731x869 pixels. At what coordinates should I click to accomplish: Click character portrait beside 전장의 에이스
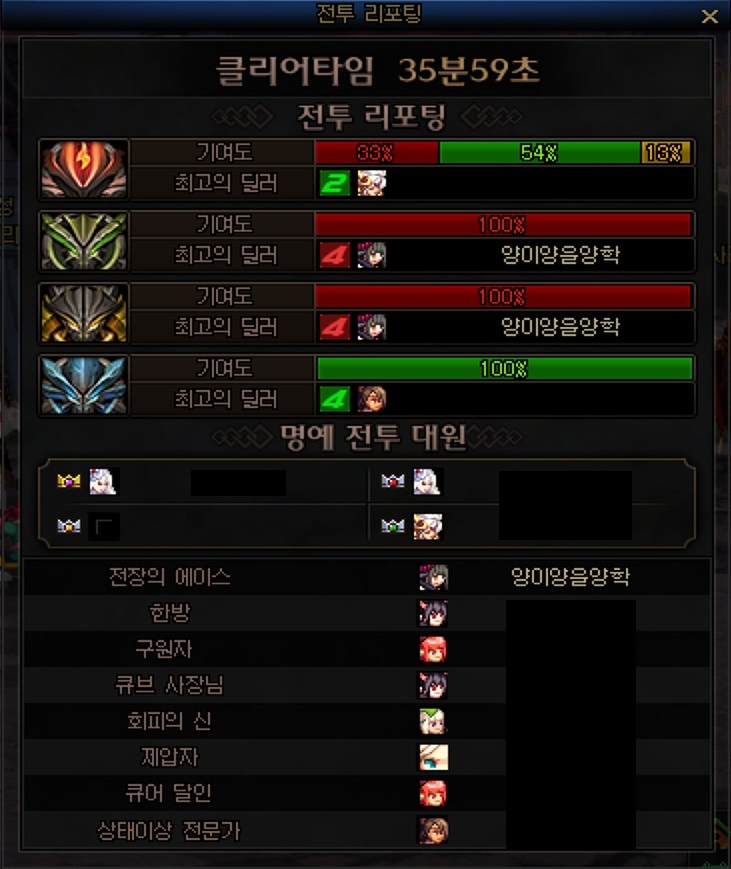(x=433, y=577)
